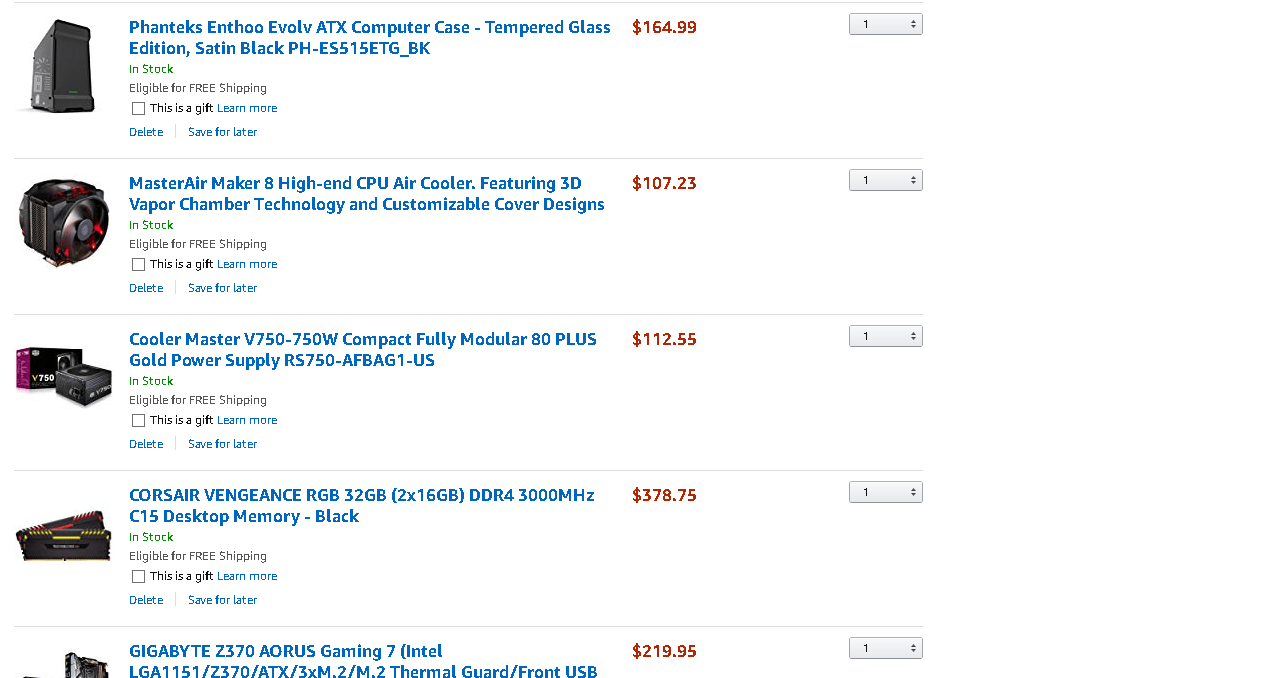This screenshot has width=1282, height=678.
Task: Open the quantity dropdown for the Phanteks case
Action: coord(885,24)
